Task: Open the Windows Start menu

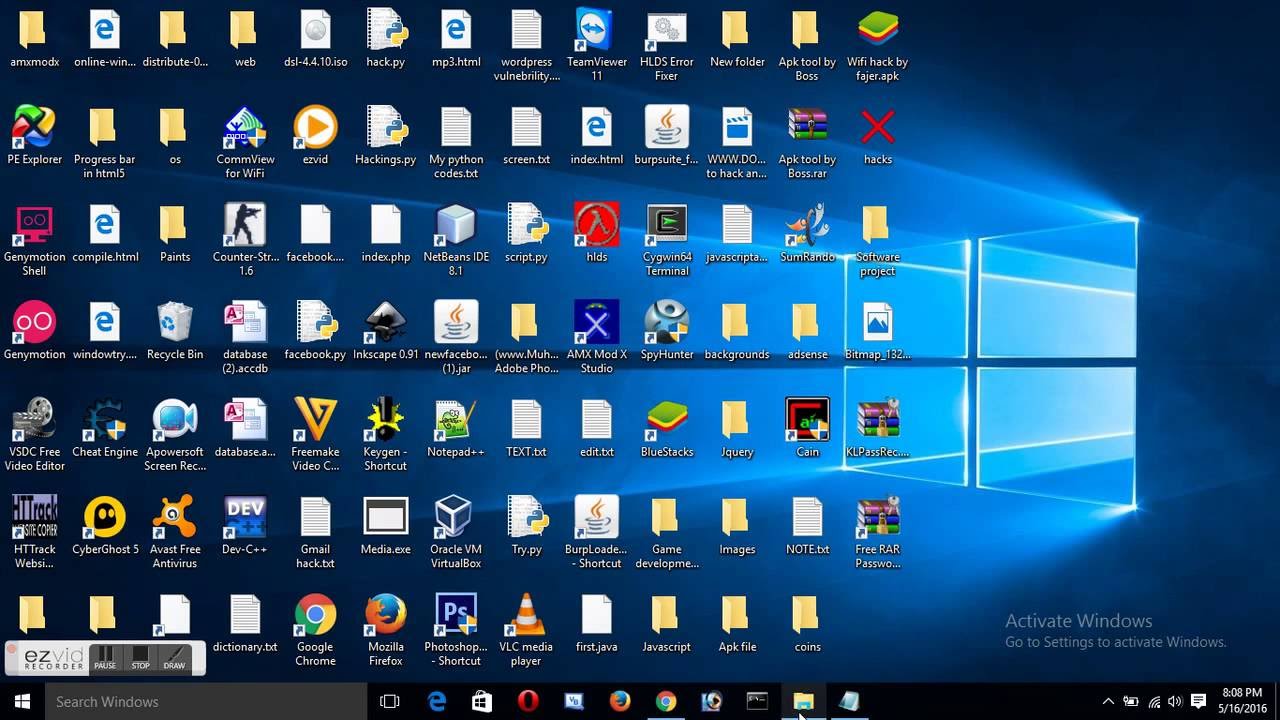Action: click(x=22, y=701)
